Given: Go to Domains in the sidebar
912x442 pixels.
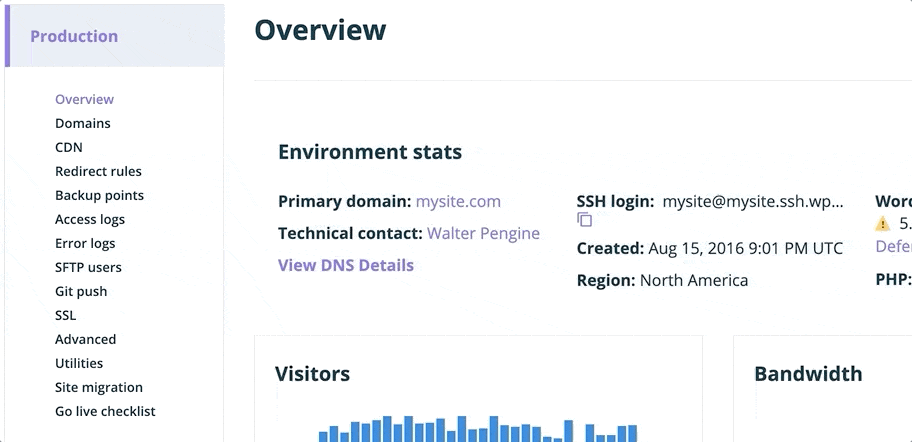Looking at the screenshot, I should [x=82, y=123].
